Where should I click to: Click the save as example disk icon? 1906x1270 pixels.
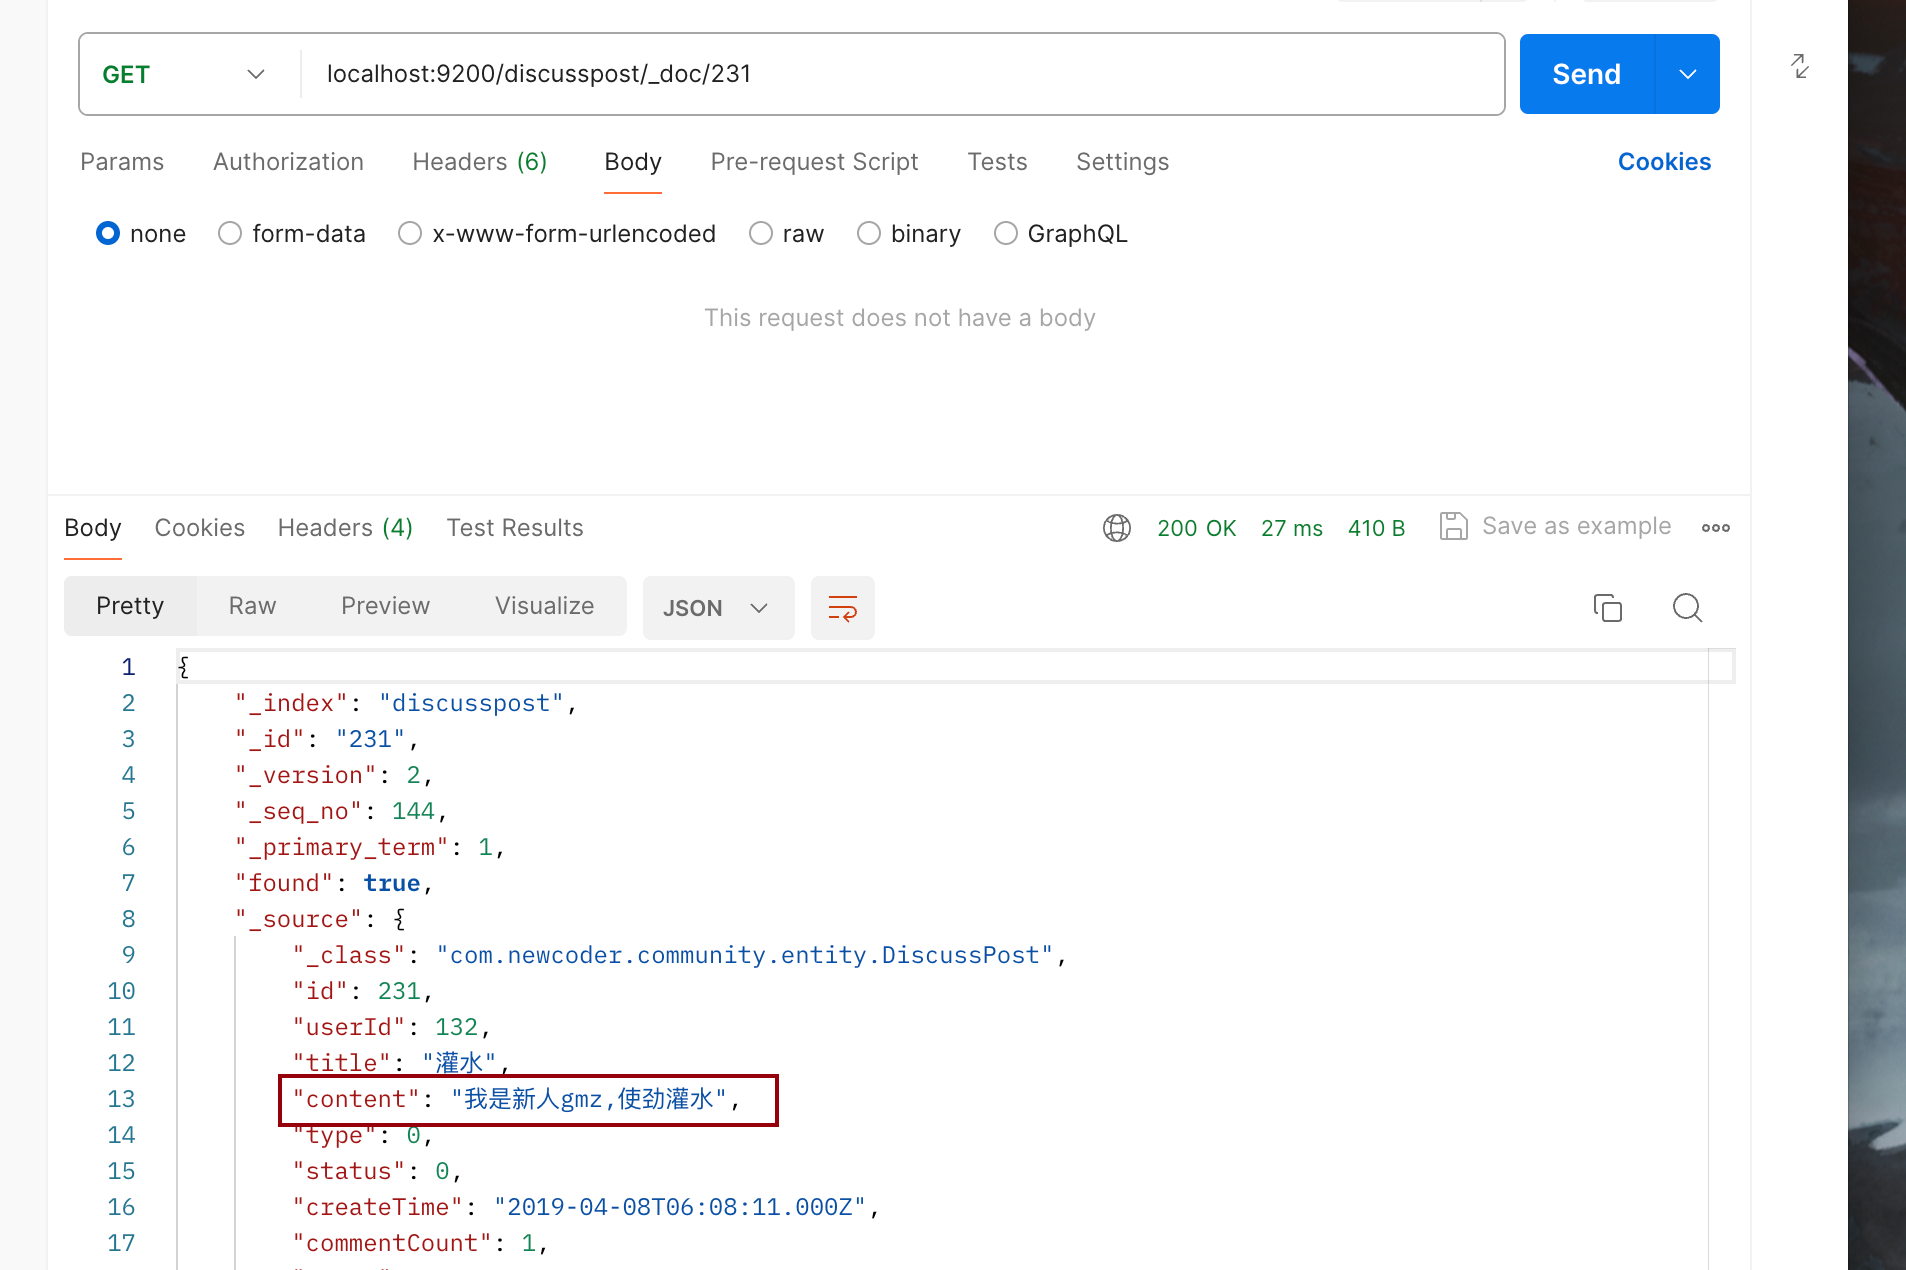click(1453, 526)
